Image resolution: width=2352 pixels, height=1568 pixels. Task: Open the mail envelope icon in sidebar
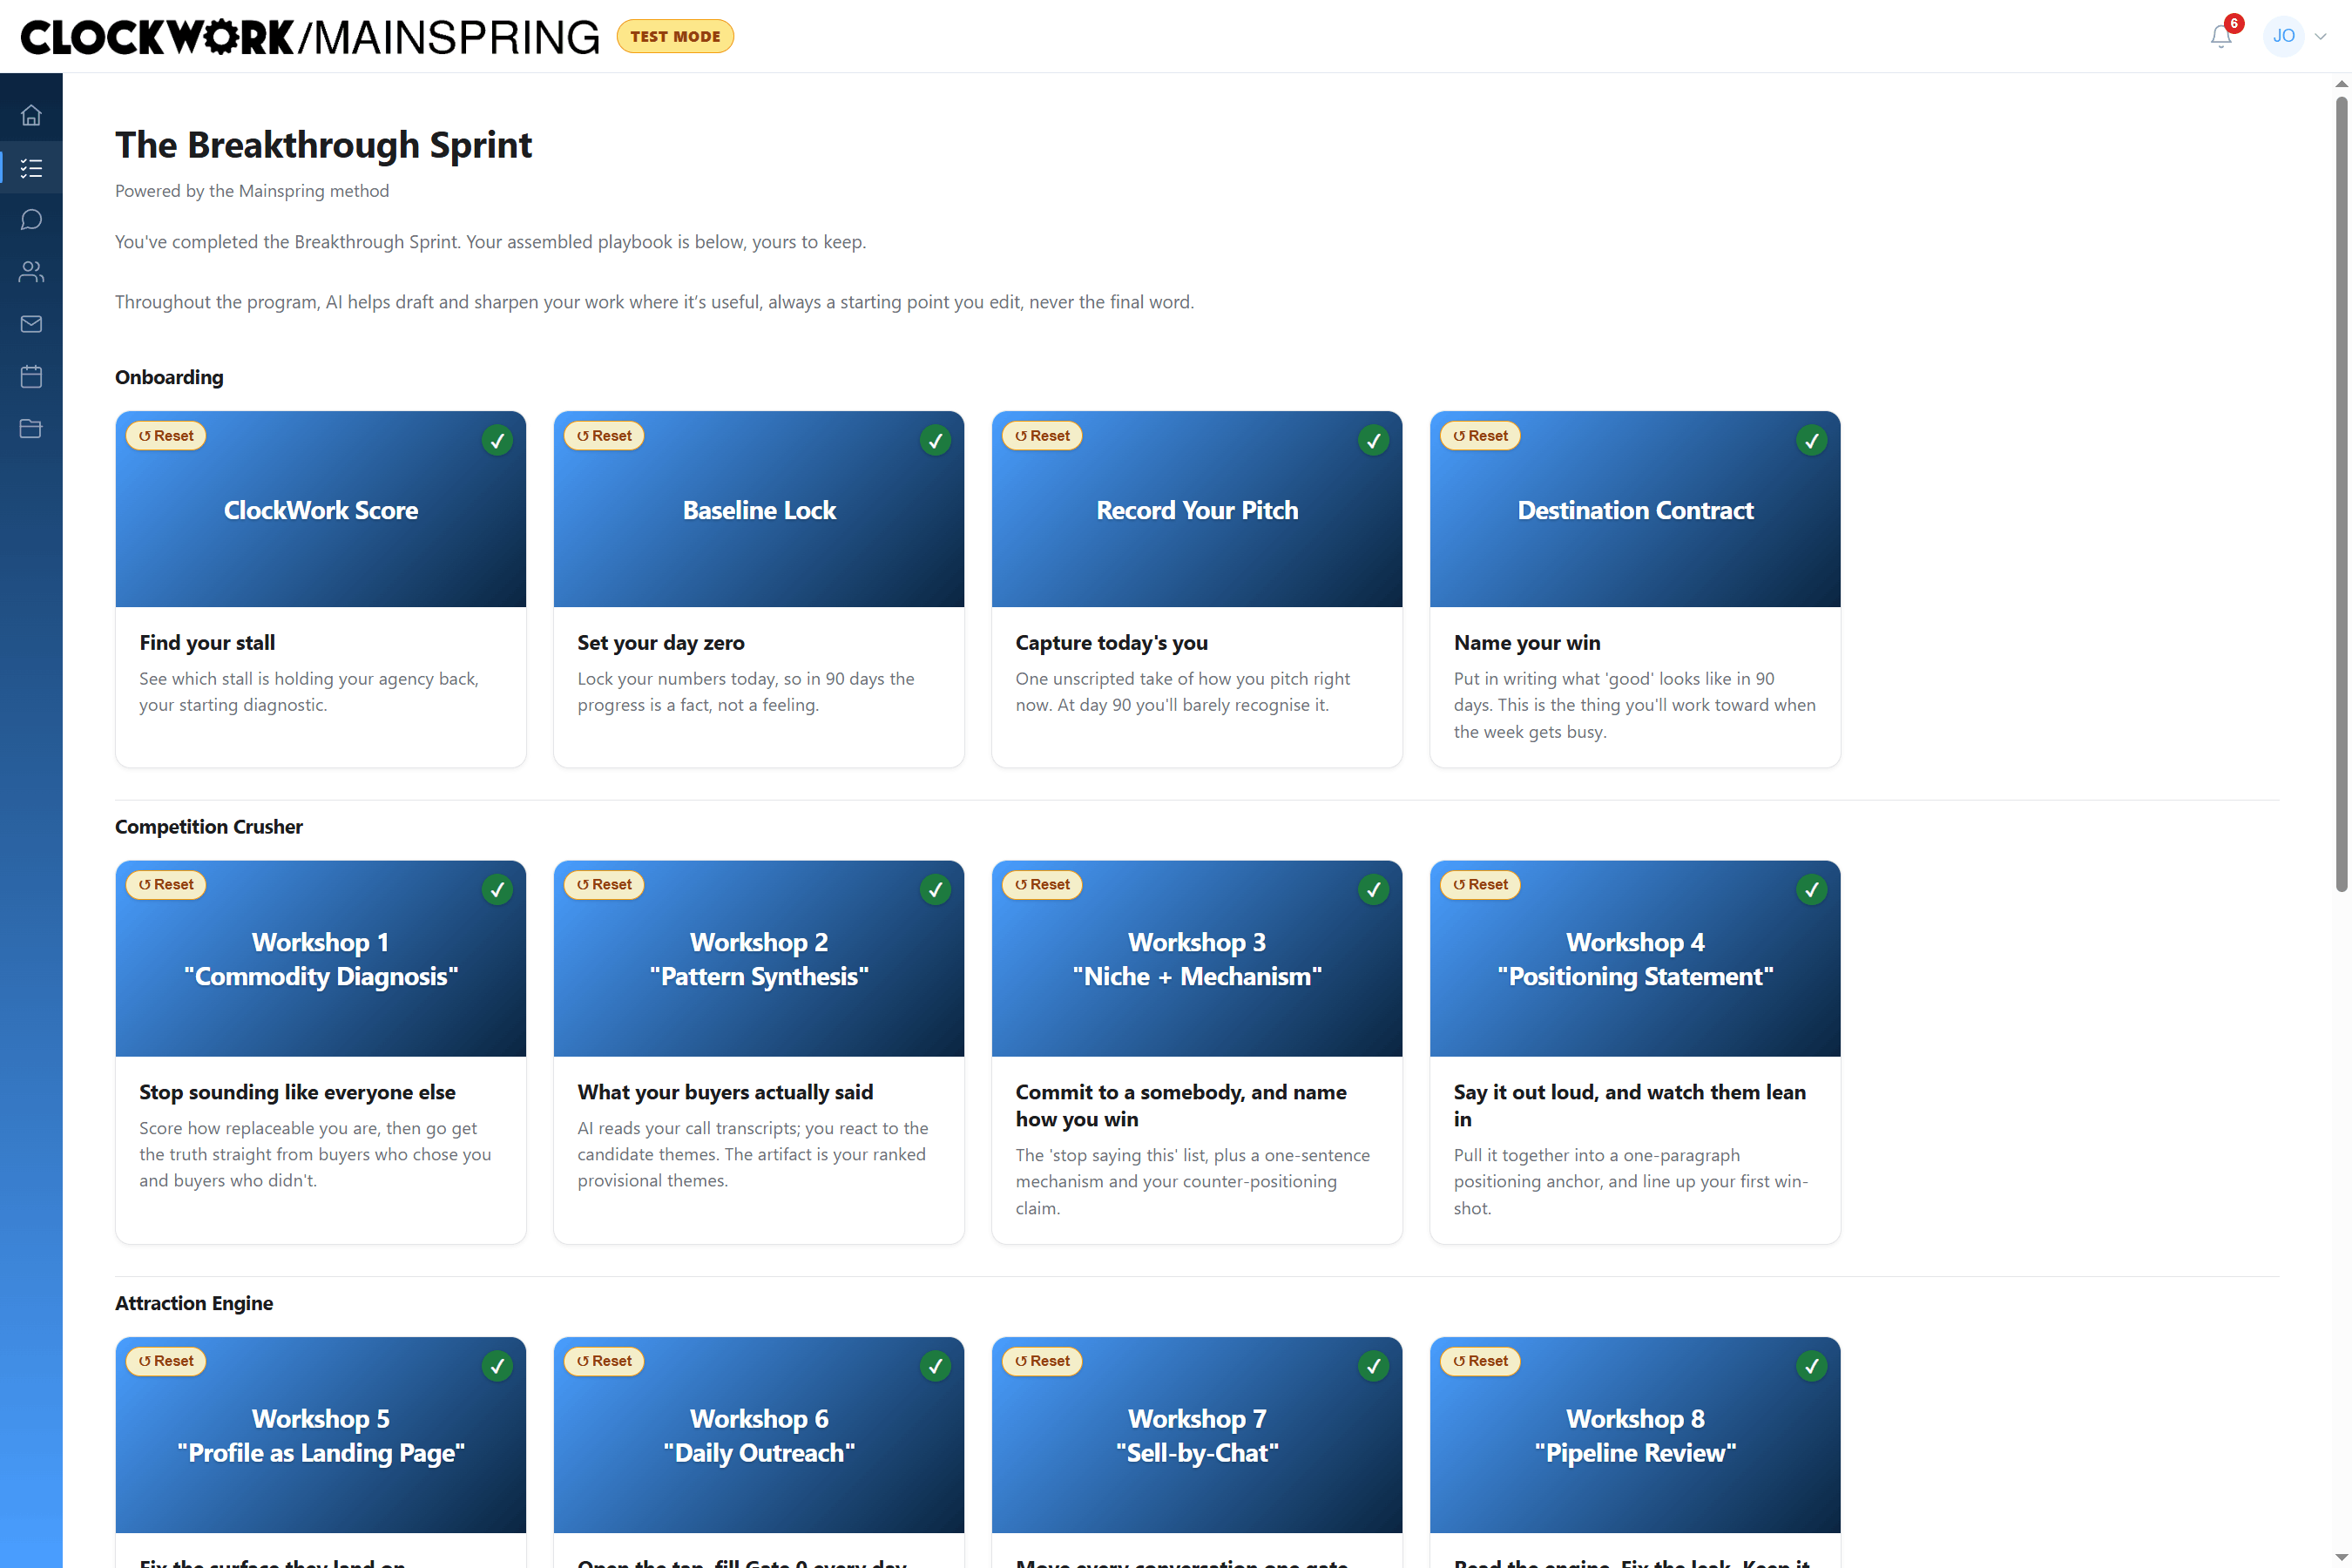coord(31,324)
